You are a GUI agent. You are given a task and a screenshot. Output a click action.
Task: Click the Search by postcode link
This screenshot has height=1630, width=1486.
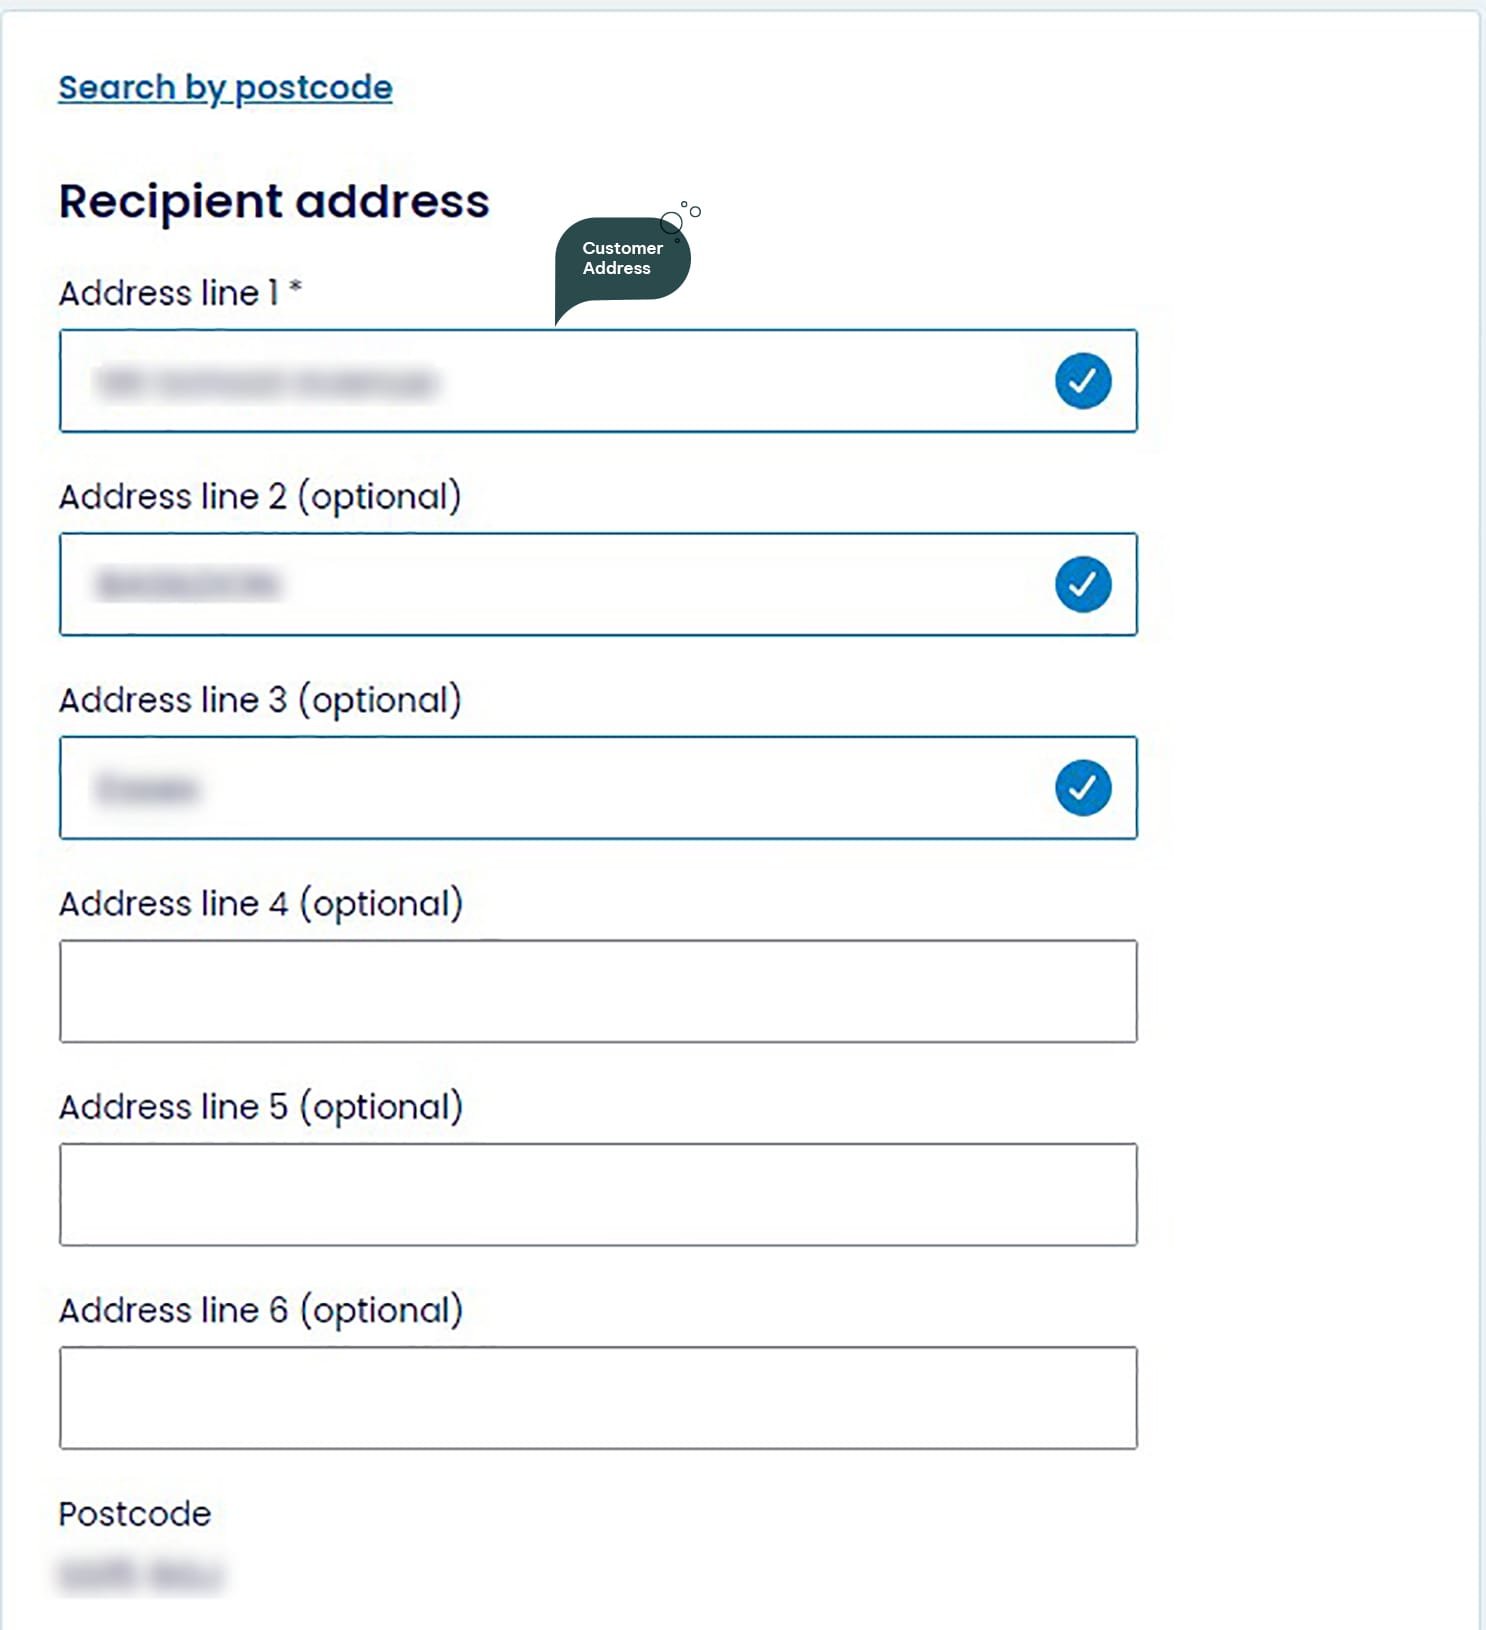click(225, 88)
